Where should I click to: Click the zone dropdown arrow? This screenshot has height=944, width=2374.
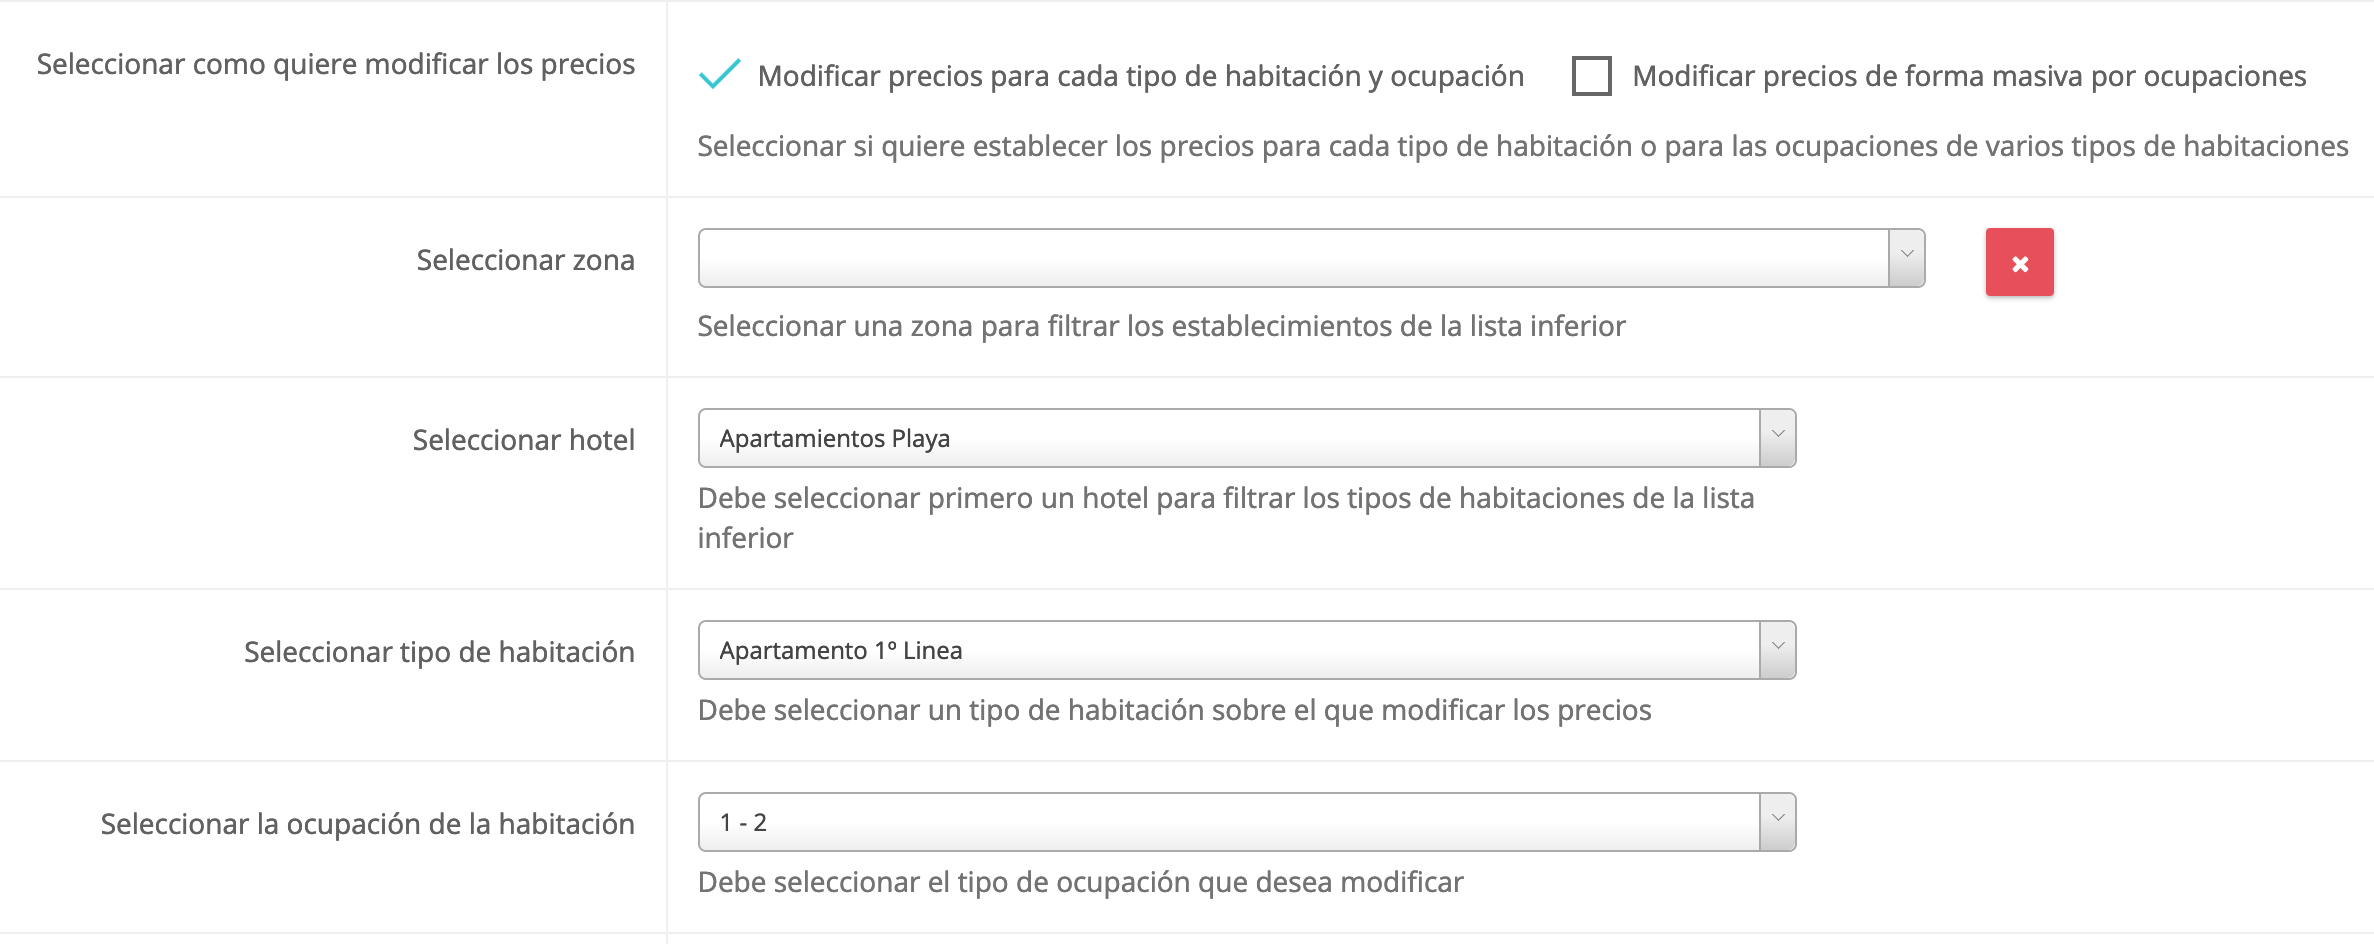[1906, 258]
